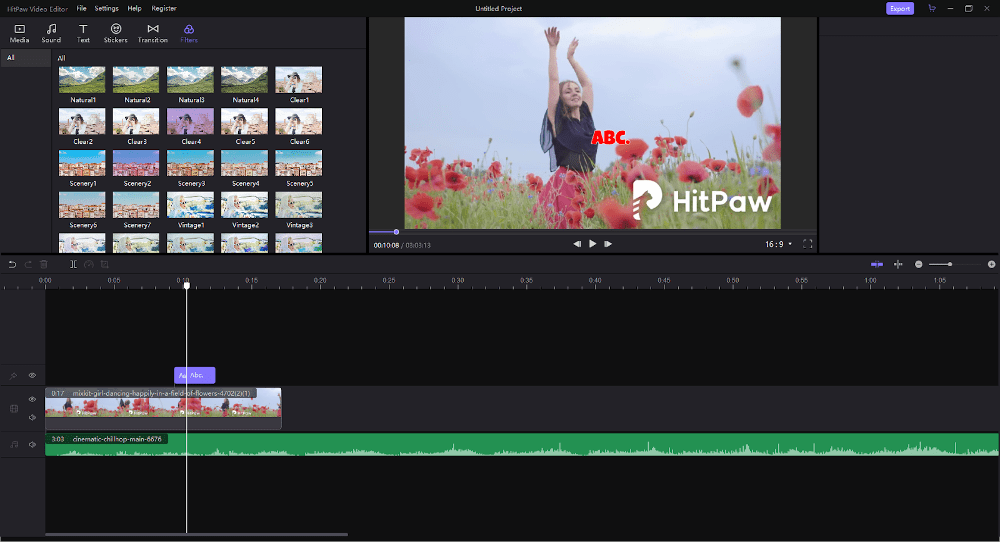Open the Settings menu
This screenshot has width=1000, height=542.
tap(107, 8)
